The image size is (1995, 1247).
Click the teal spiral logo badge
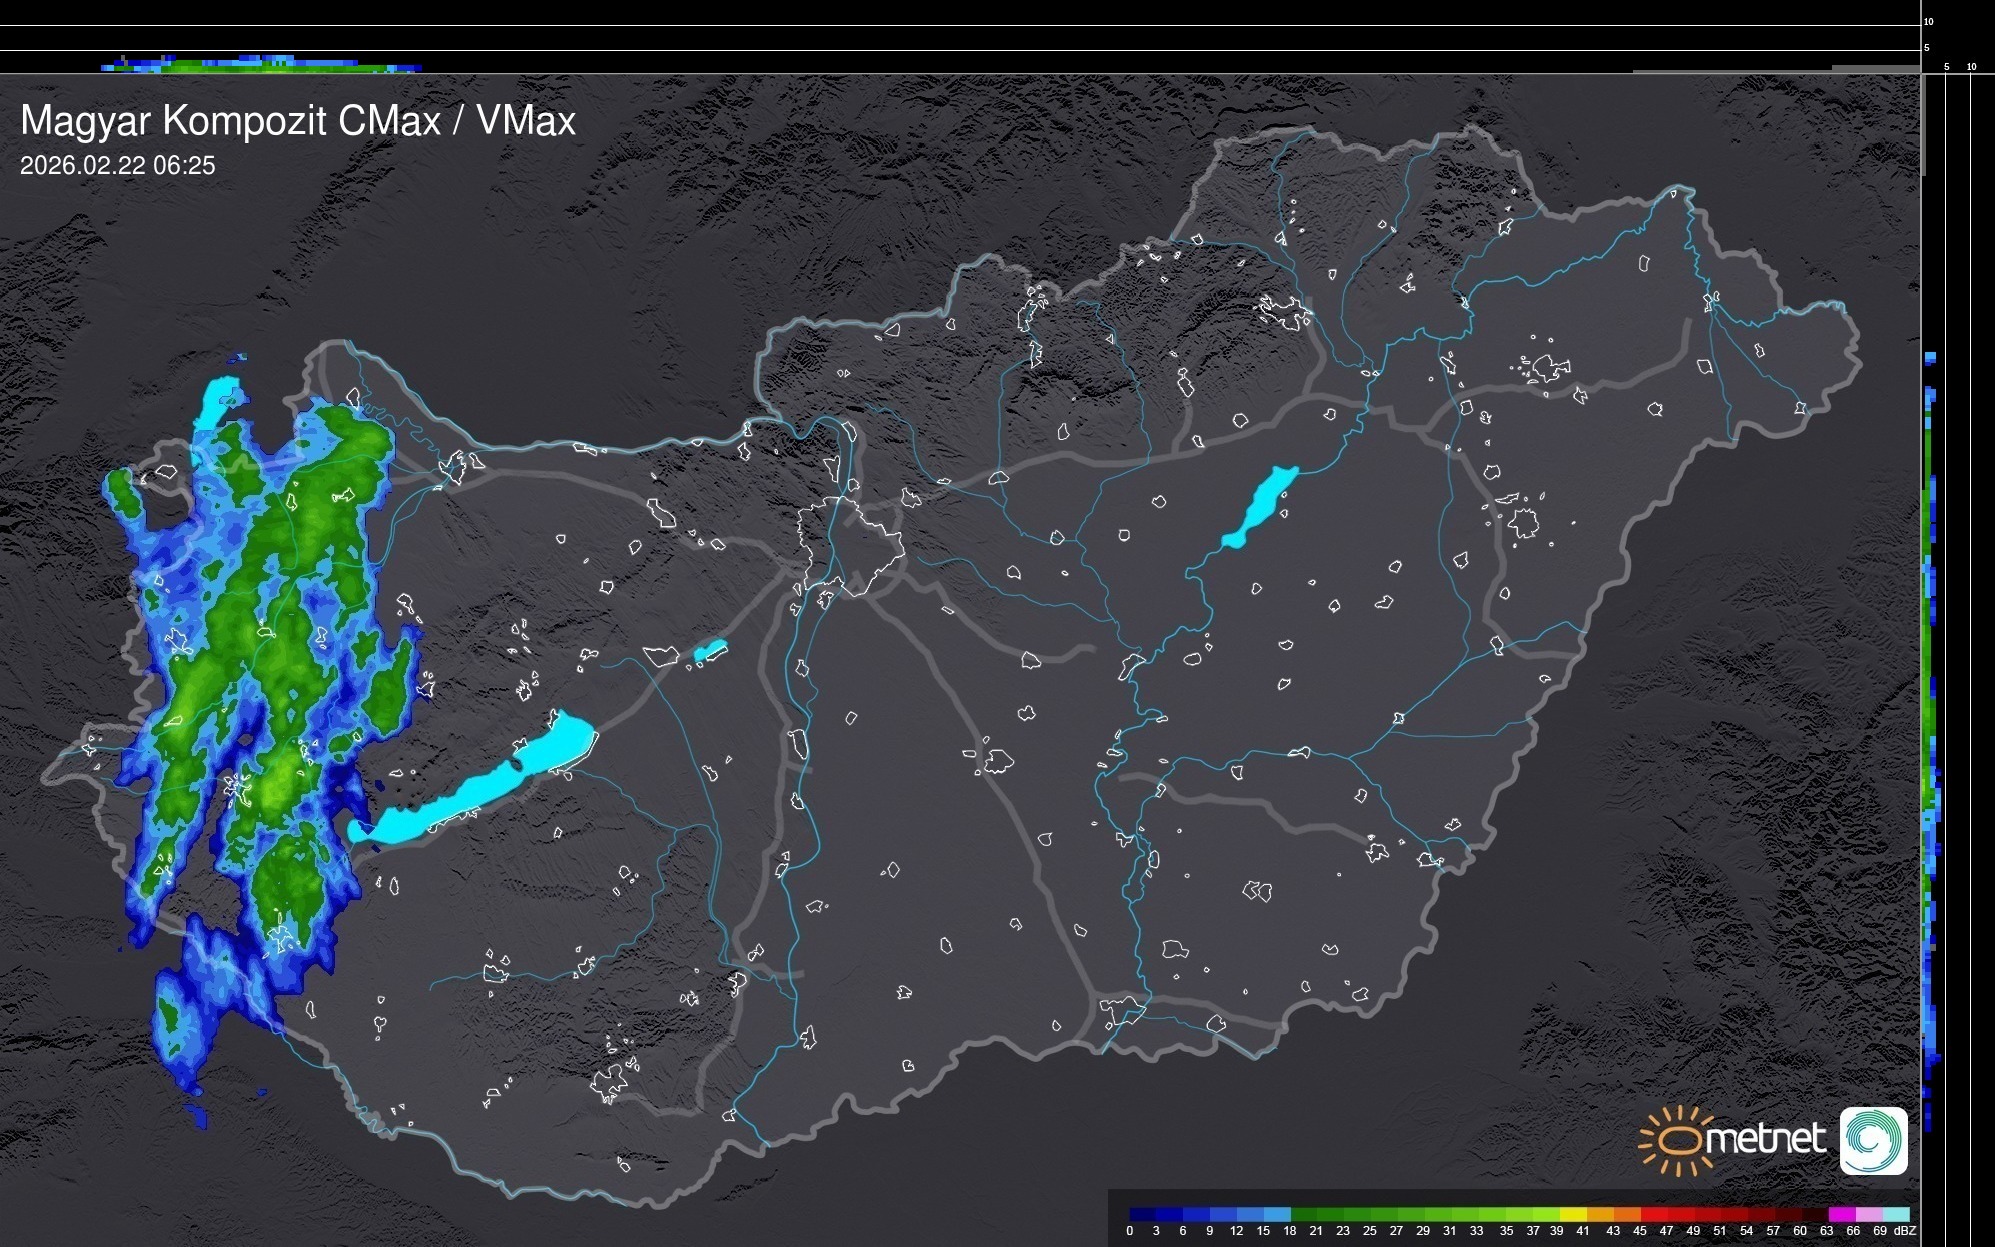[x=1873, y=1140]
